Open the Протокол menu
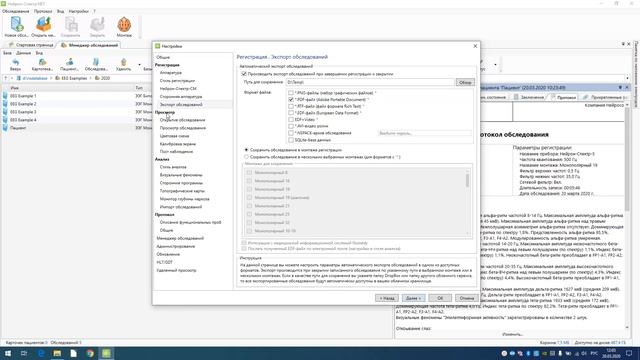 (x=43, y=11)
